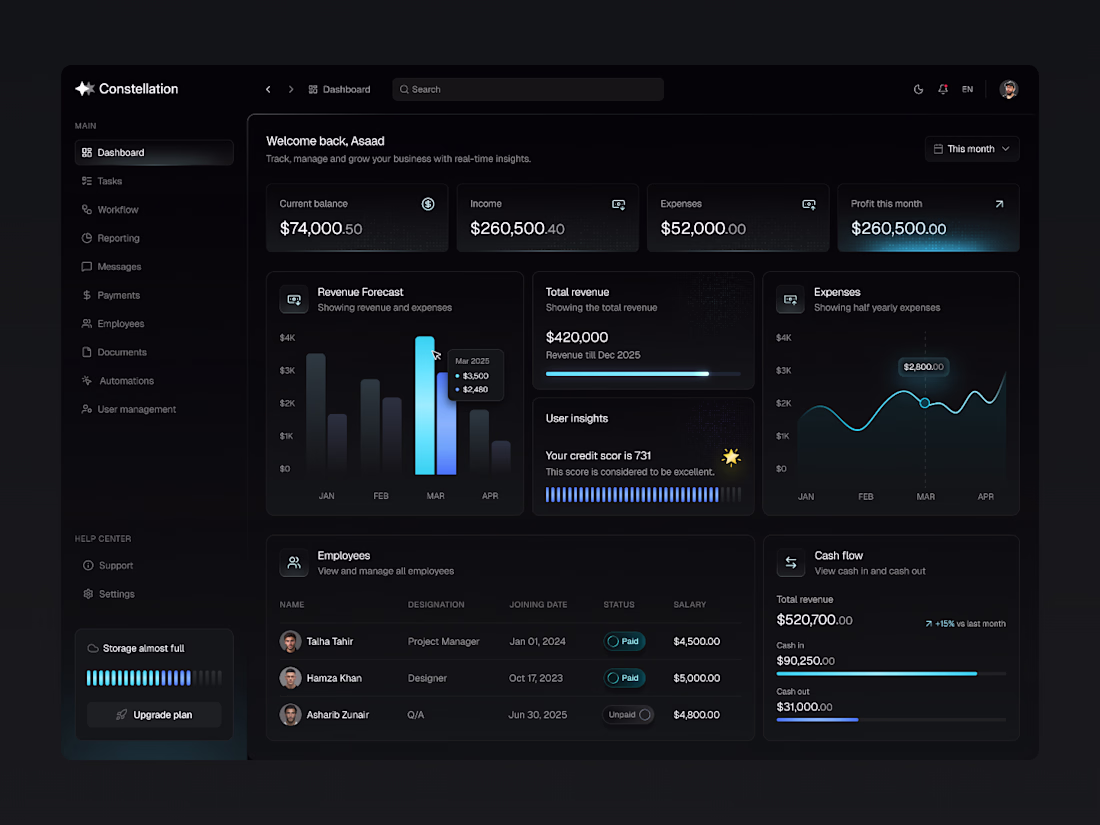Click the credit score segmented bar
This screenshot has width=1100, height=825.
(643, 495)
